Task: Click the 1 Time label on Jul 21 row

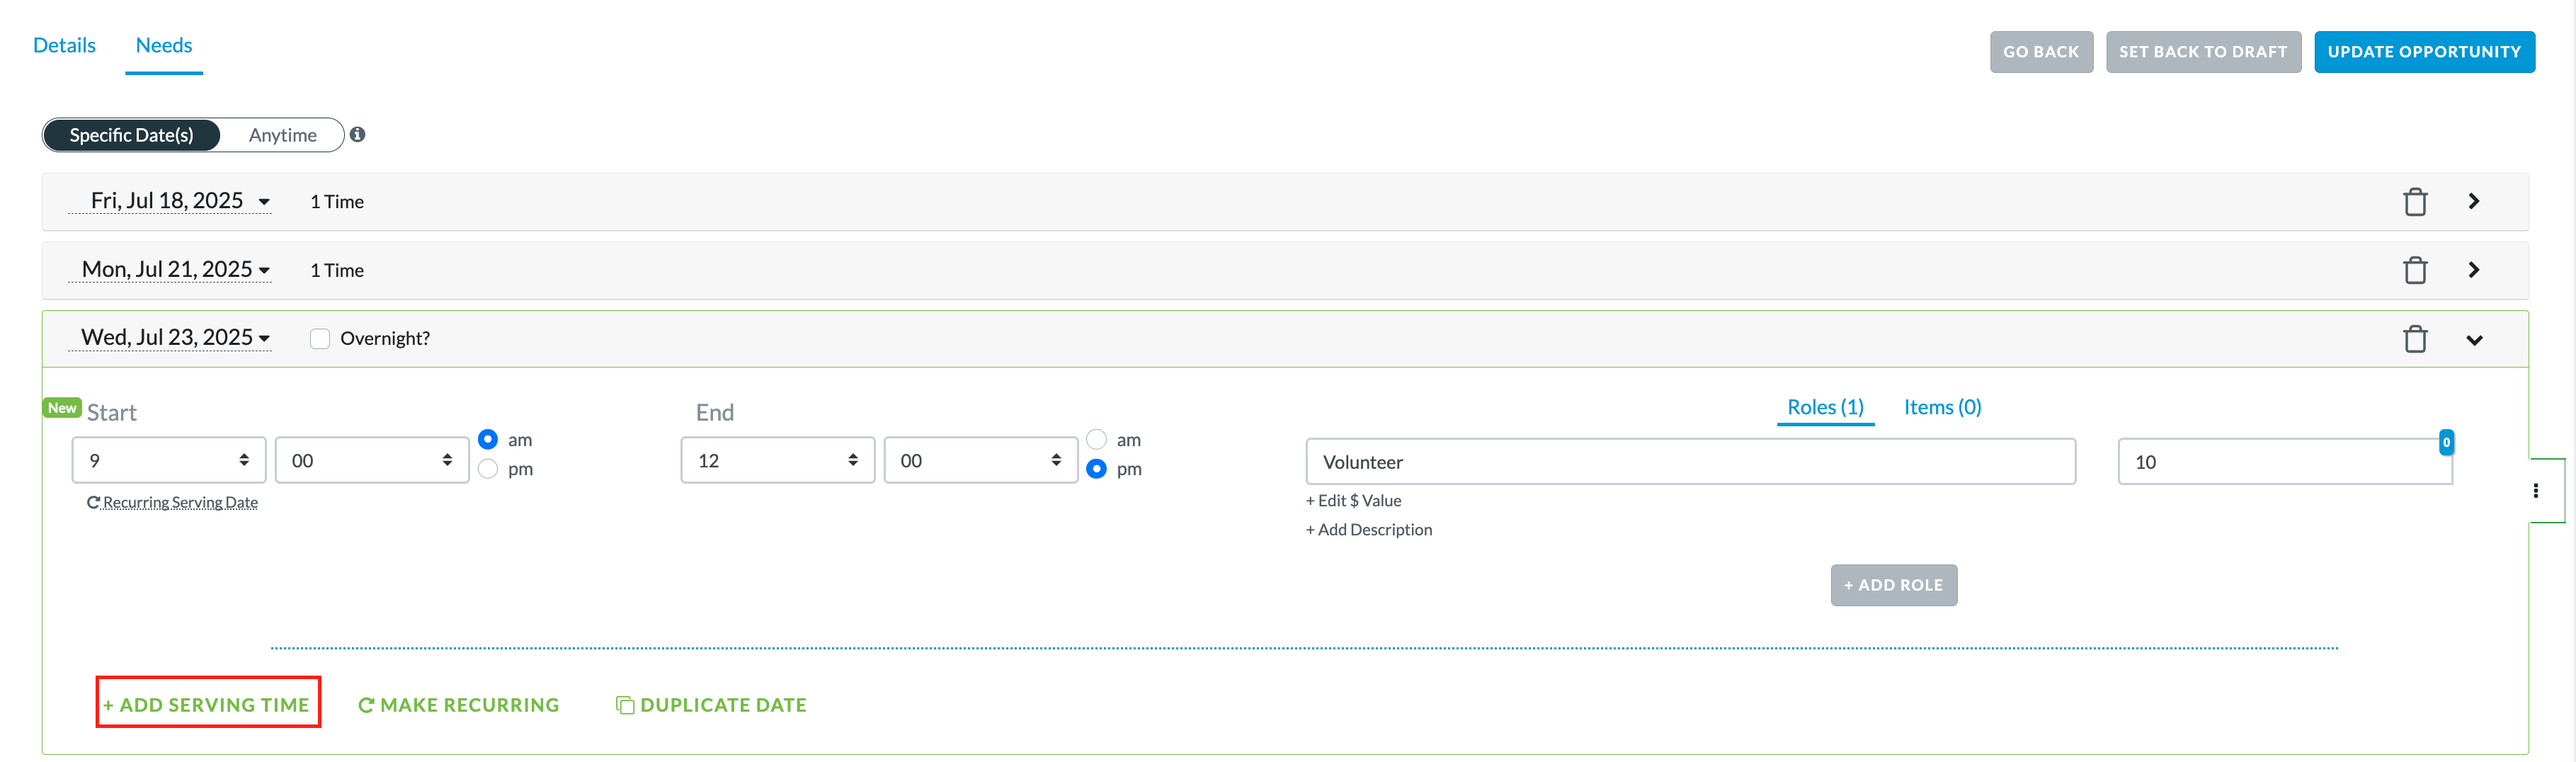Action: [337, 270]
